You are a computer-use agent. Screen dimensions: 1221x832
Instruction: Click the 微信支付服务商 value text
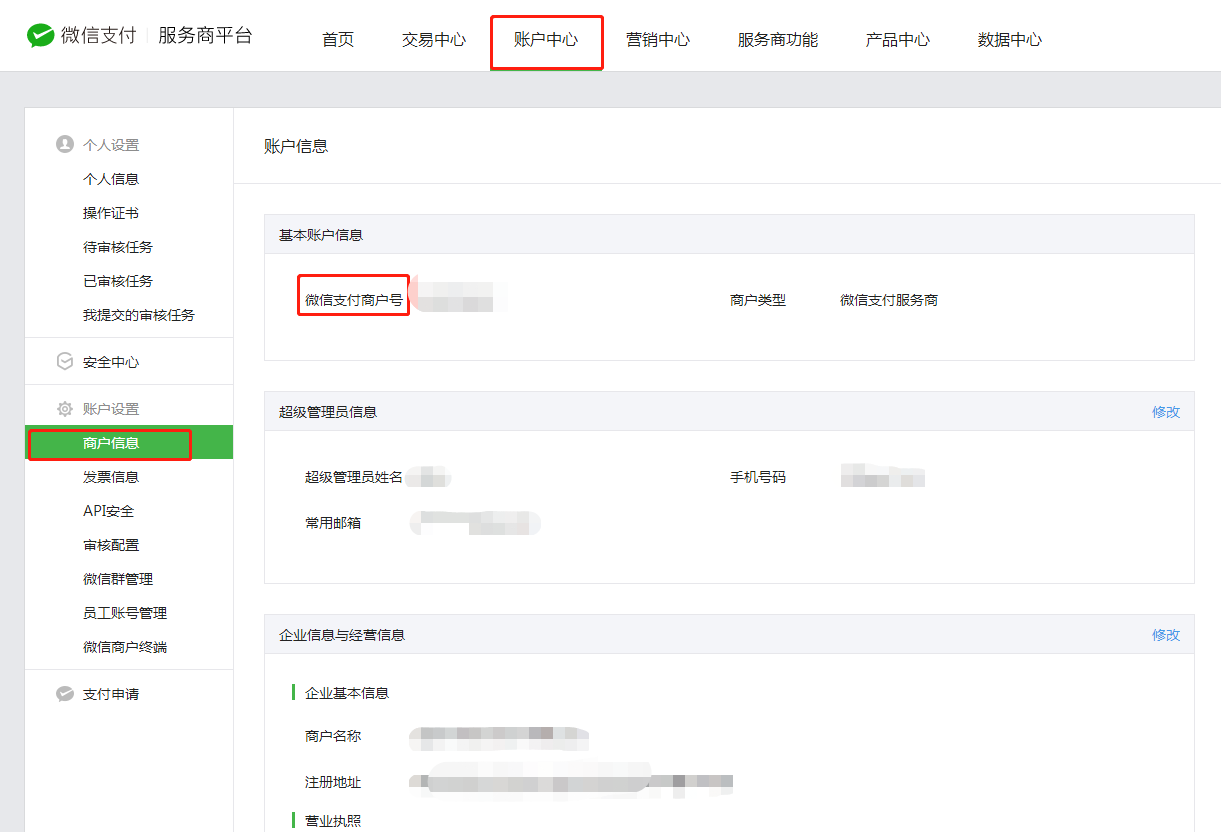[x=889, y=300]
